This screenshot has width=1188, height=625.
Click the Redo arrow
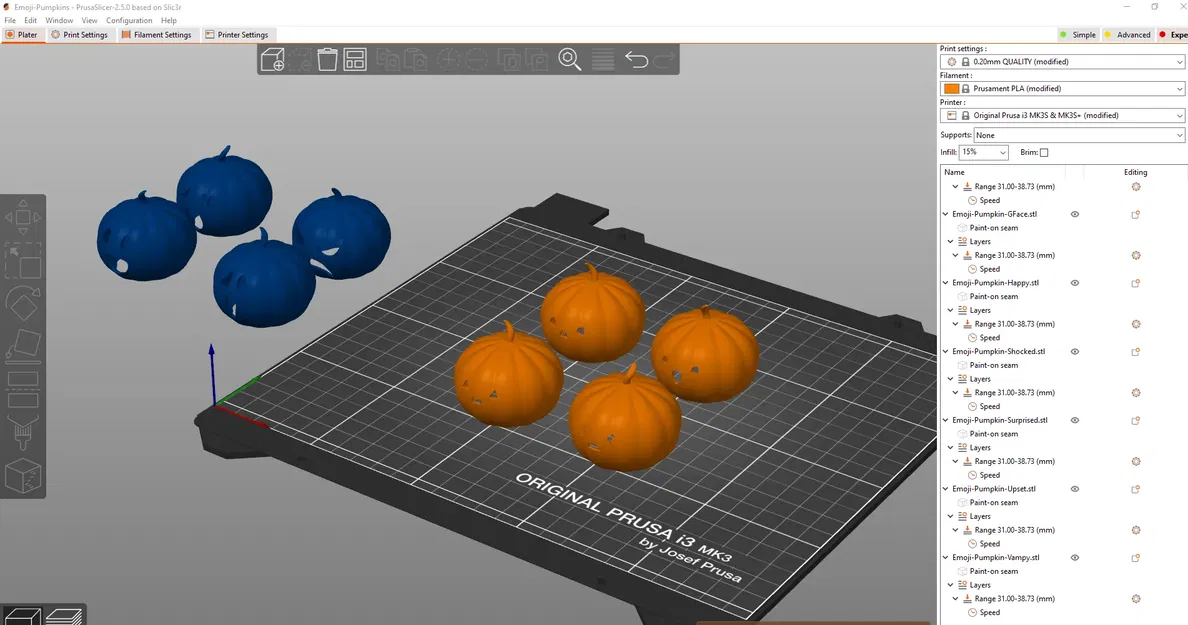coord(664,59)
